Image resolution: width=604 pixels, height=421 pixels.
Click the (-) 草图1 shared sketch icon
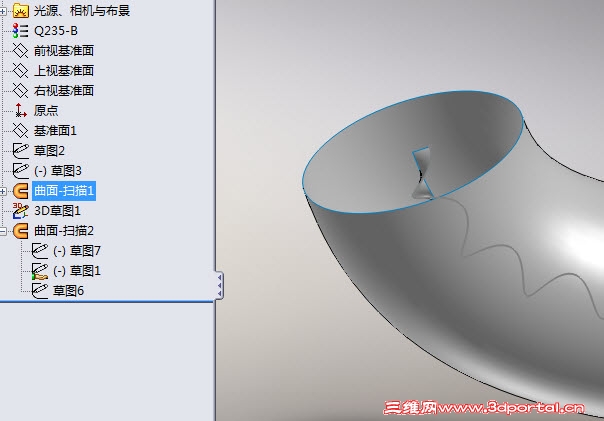(39, 271)
